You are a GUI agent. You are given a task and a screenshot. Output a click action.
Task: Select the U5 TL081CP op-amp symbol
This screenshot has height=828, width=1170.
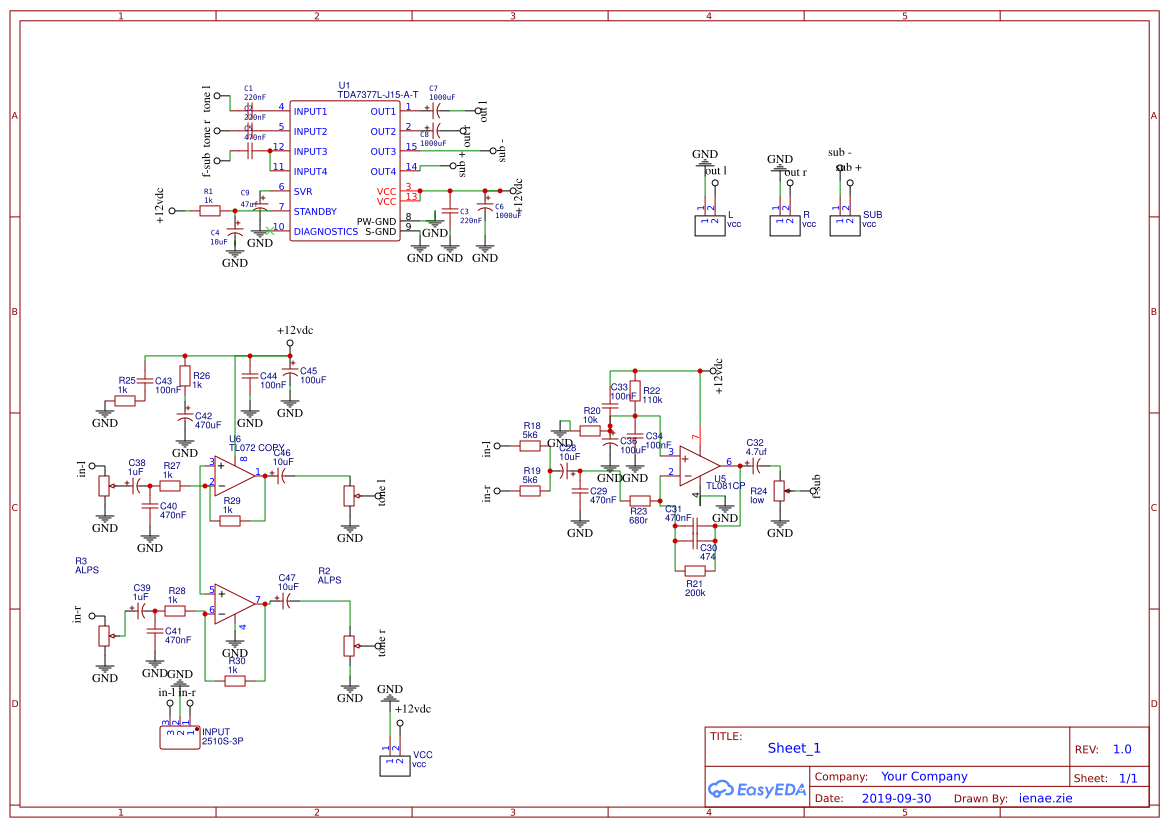700,465
